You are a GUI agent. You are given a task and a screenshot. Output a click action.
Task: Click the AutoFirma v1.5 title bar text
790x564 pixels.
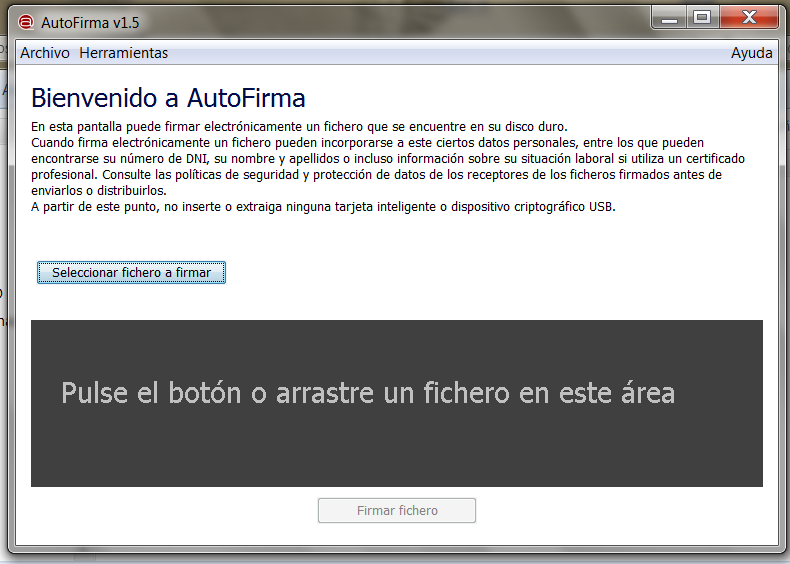point(91,22)
